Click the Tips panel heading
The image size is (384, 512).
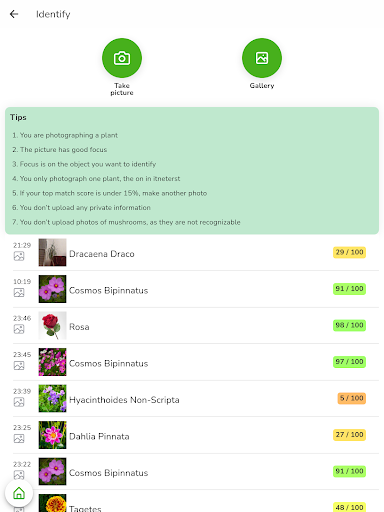click(x=18, y=117)
